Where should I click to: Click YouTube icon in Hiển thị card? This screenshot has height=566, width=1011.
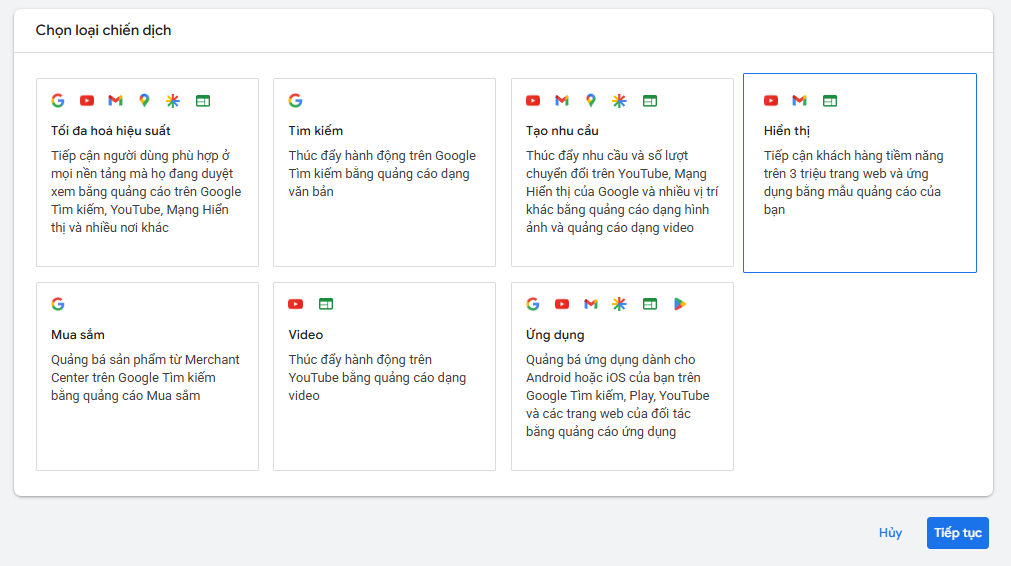point(771,101)
